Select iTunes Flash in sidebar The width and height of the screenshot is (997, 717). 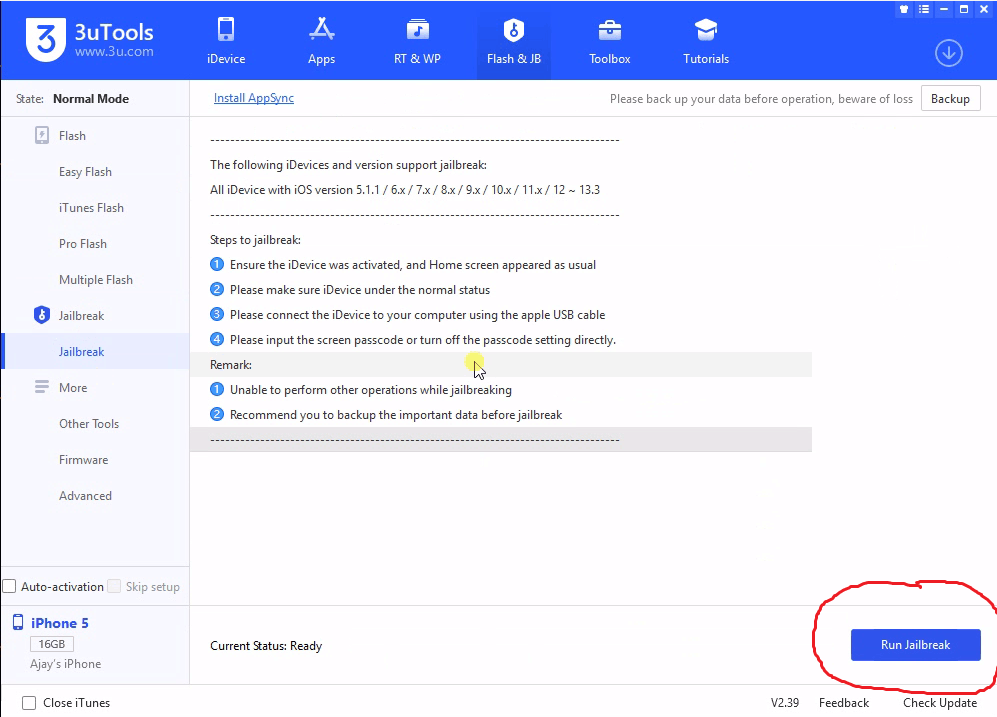point(91,207)
